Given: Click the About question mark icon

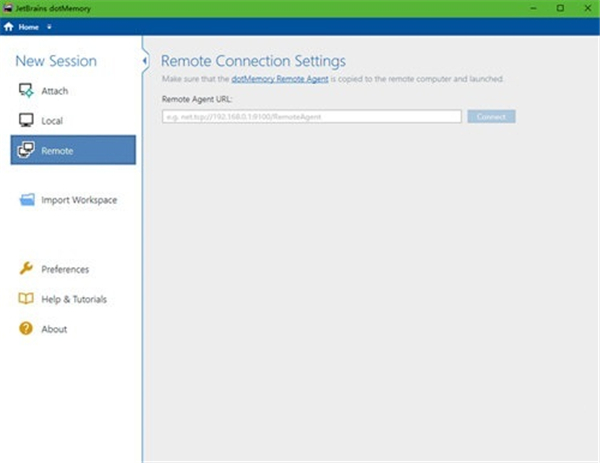Looking at the screenshot, I should [26, 329].
